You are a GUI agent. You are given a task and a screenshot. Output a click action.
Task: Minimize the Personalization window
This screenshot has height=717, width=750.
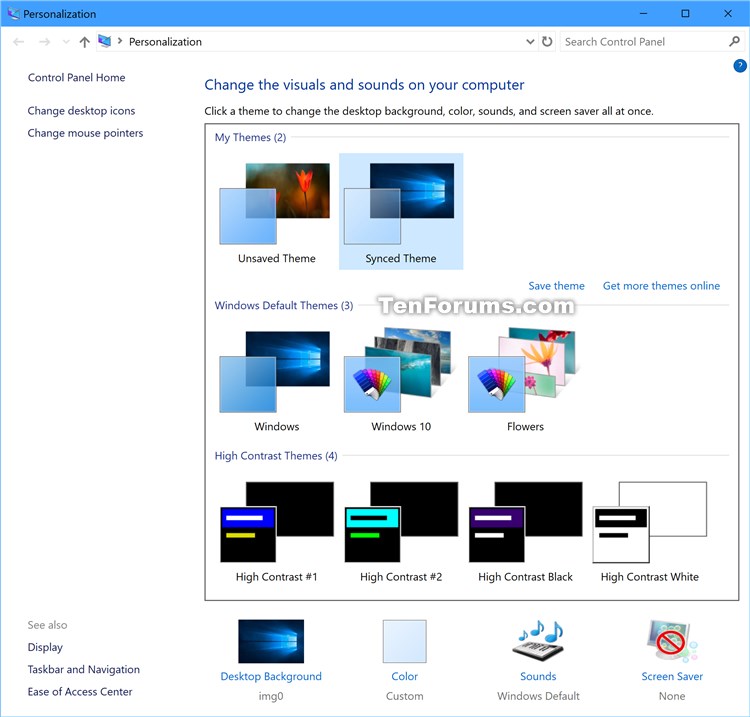[x=643, y=13]
